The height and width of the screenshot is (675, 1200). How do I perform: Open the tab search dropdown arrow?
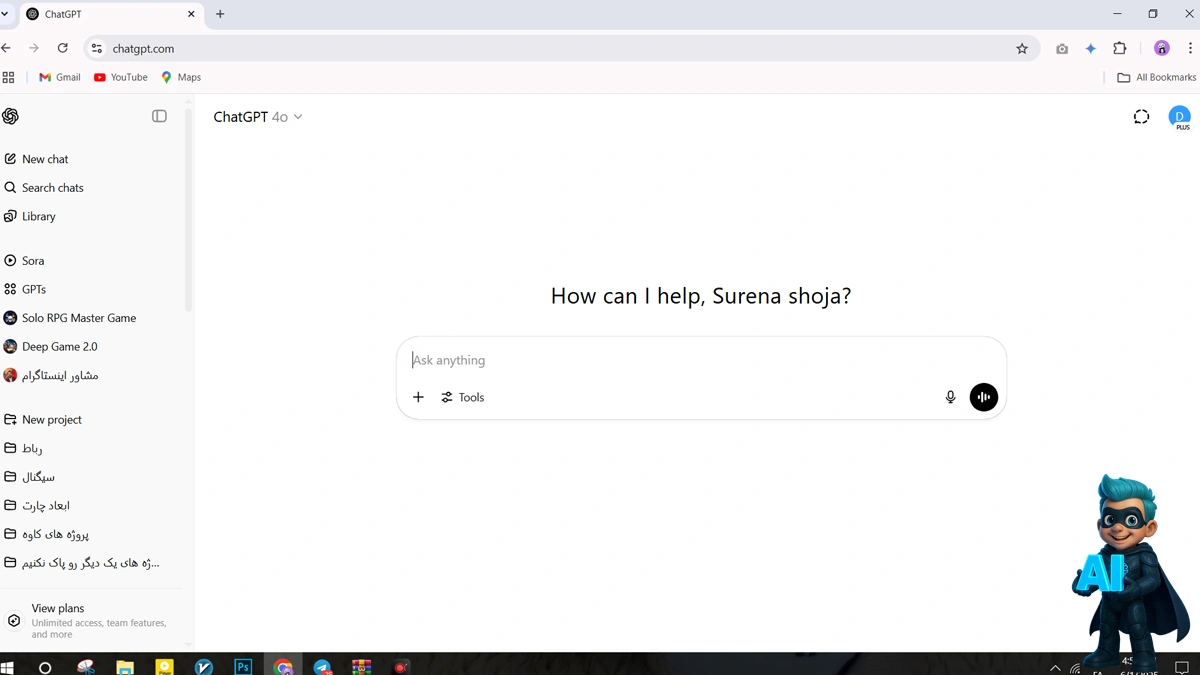coord(5,14)
